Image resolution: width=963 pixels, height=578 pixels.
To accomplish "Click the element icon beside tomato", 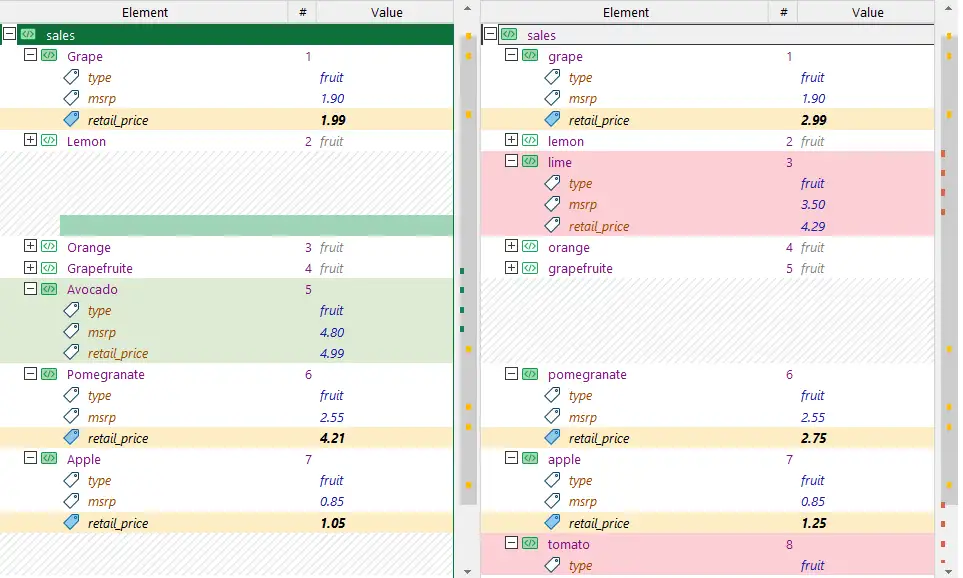I will [x=530, y=544].
